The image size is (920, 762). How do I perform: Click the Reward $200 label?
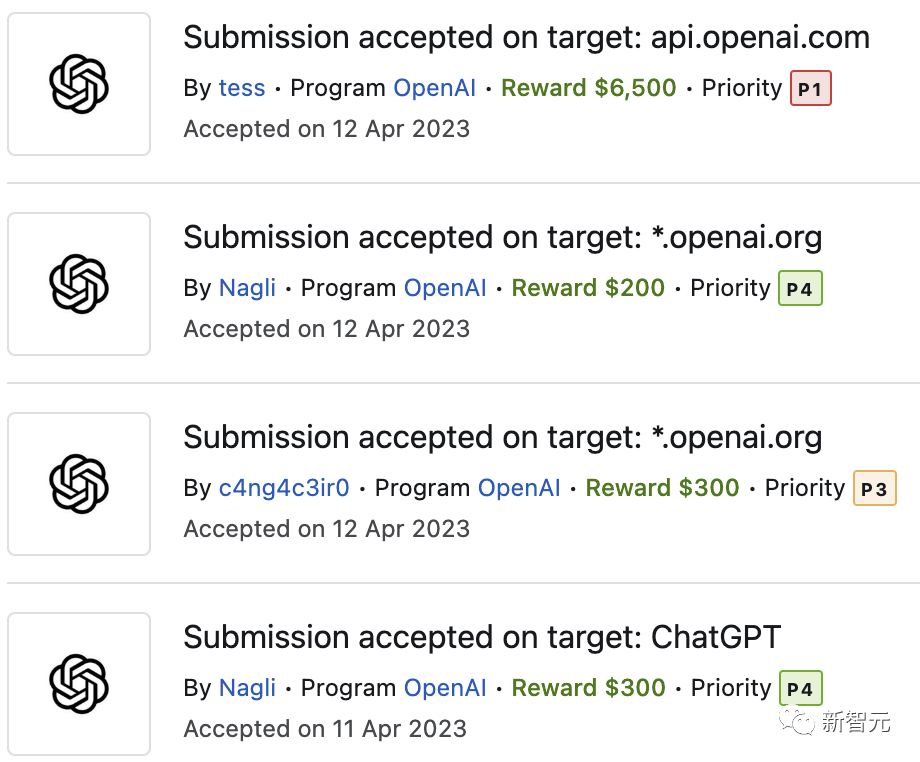pos(588,288)
